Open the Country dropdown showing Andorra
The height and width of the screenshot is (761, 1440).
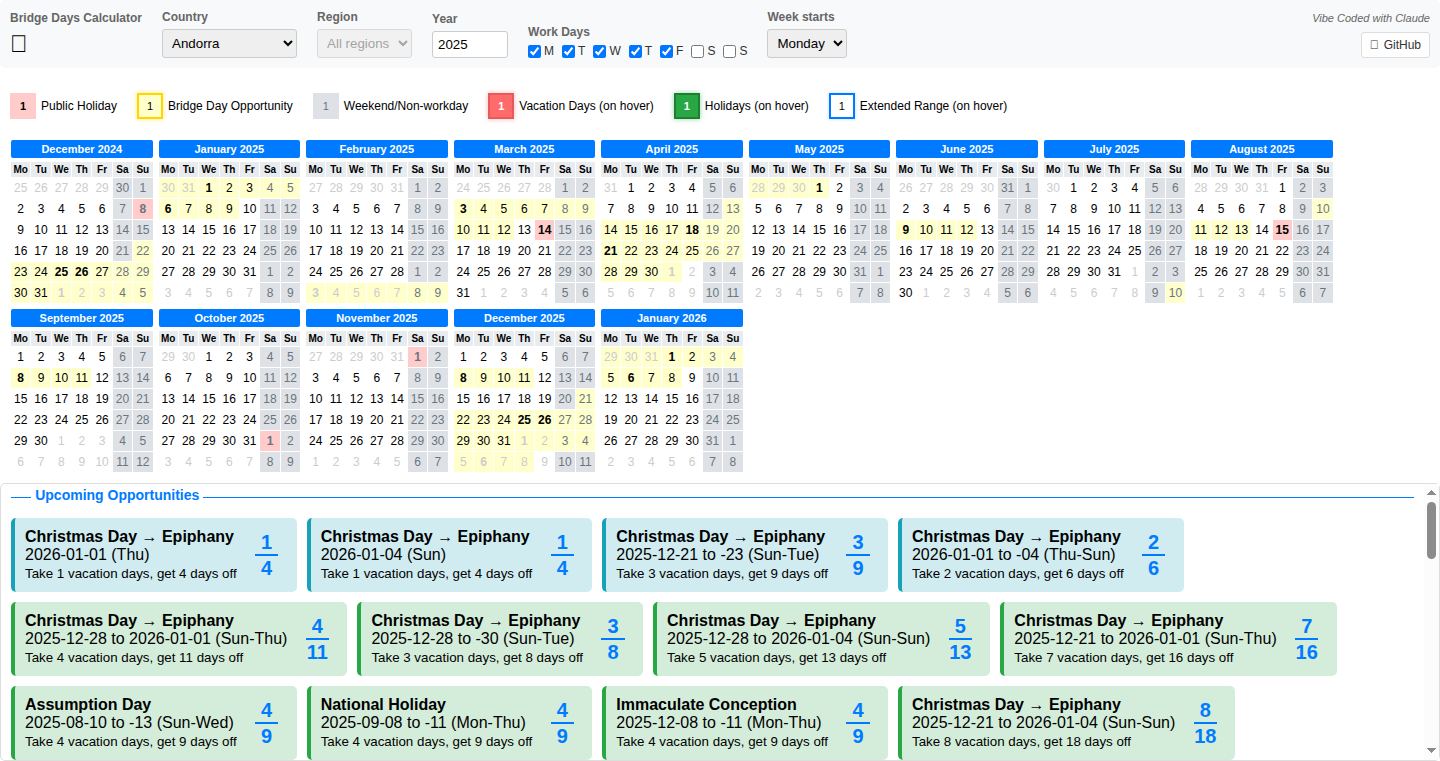click(229, 43)
